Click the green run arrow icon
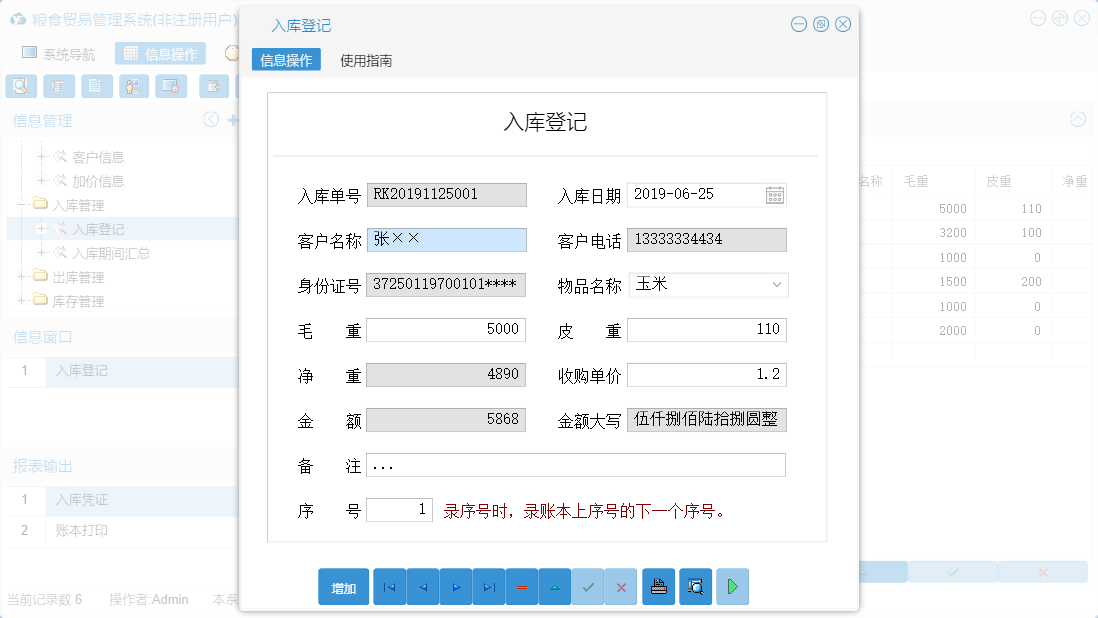 tap(731, 587)
